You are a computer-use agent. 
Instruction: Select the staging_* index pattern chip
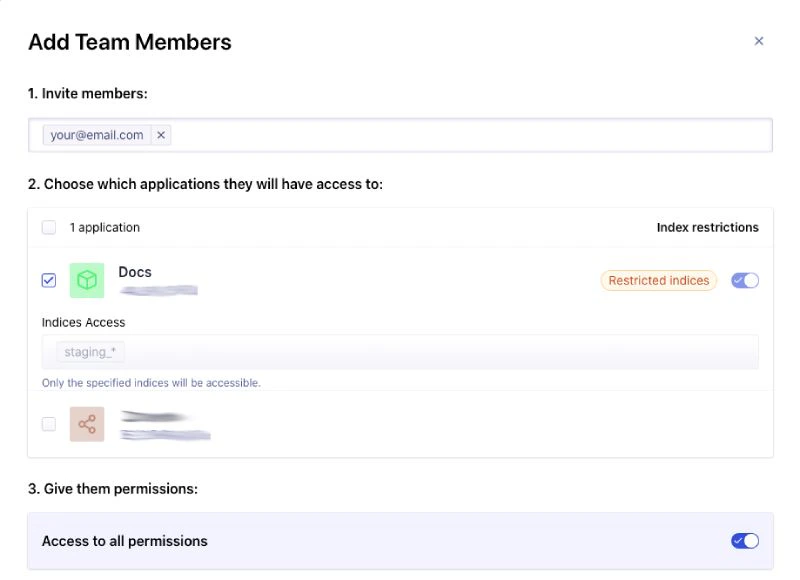point(89,351)
